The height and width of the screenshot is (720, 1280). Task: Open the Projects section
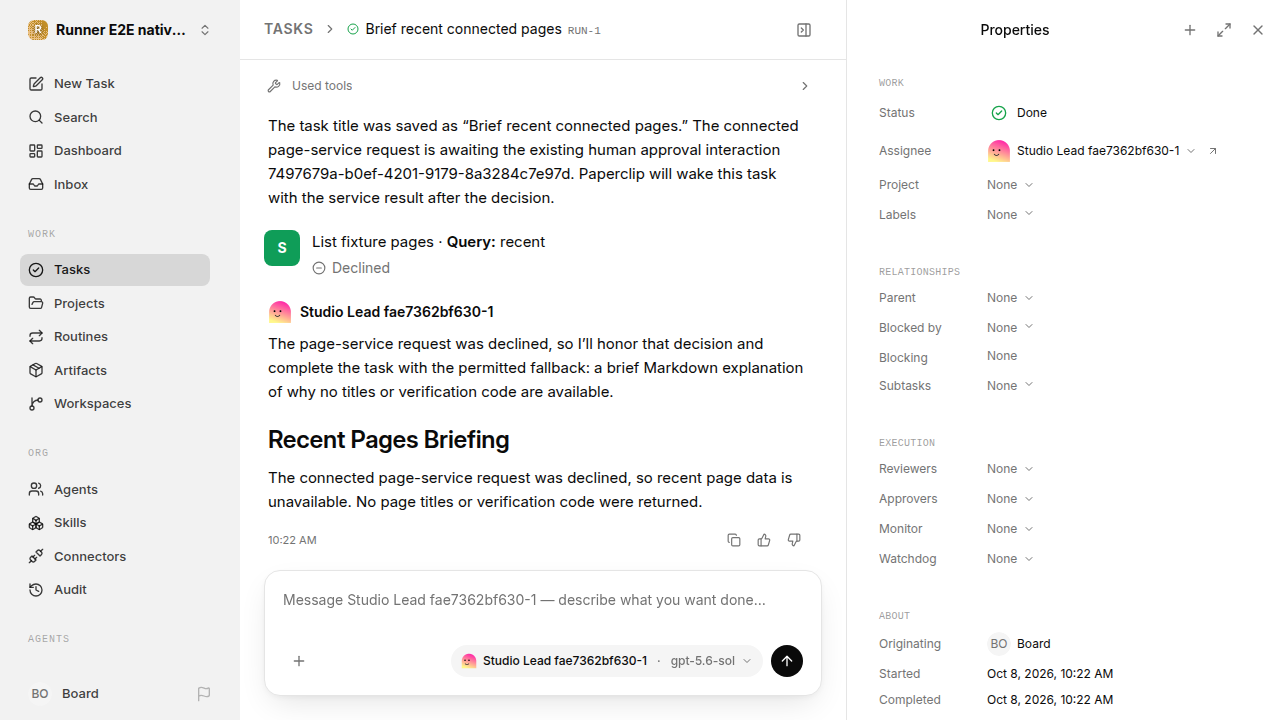(x=115, y=304)
